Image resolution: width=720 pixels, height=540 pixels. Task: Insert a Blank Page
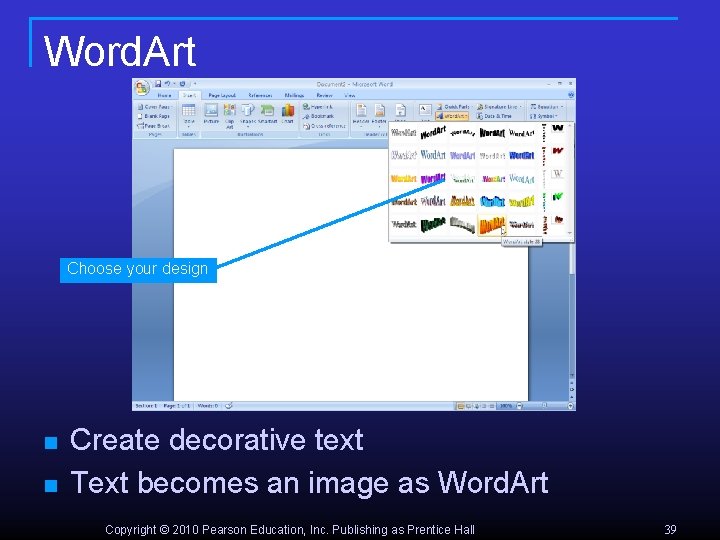point(154,116)
